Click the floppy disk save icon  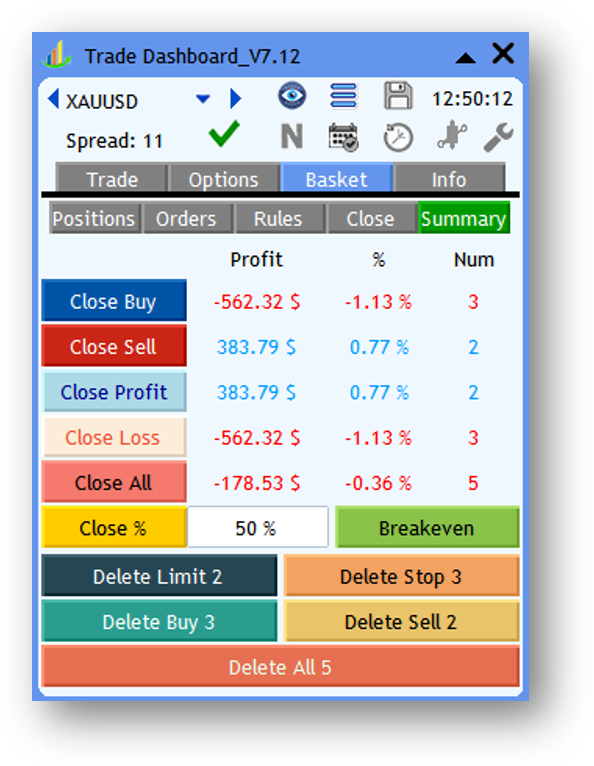pyautogui.click(x=398, y=95)
